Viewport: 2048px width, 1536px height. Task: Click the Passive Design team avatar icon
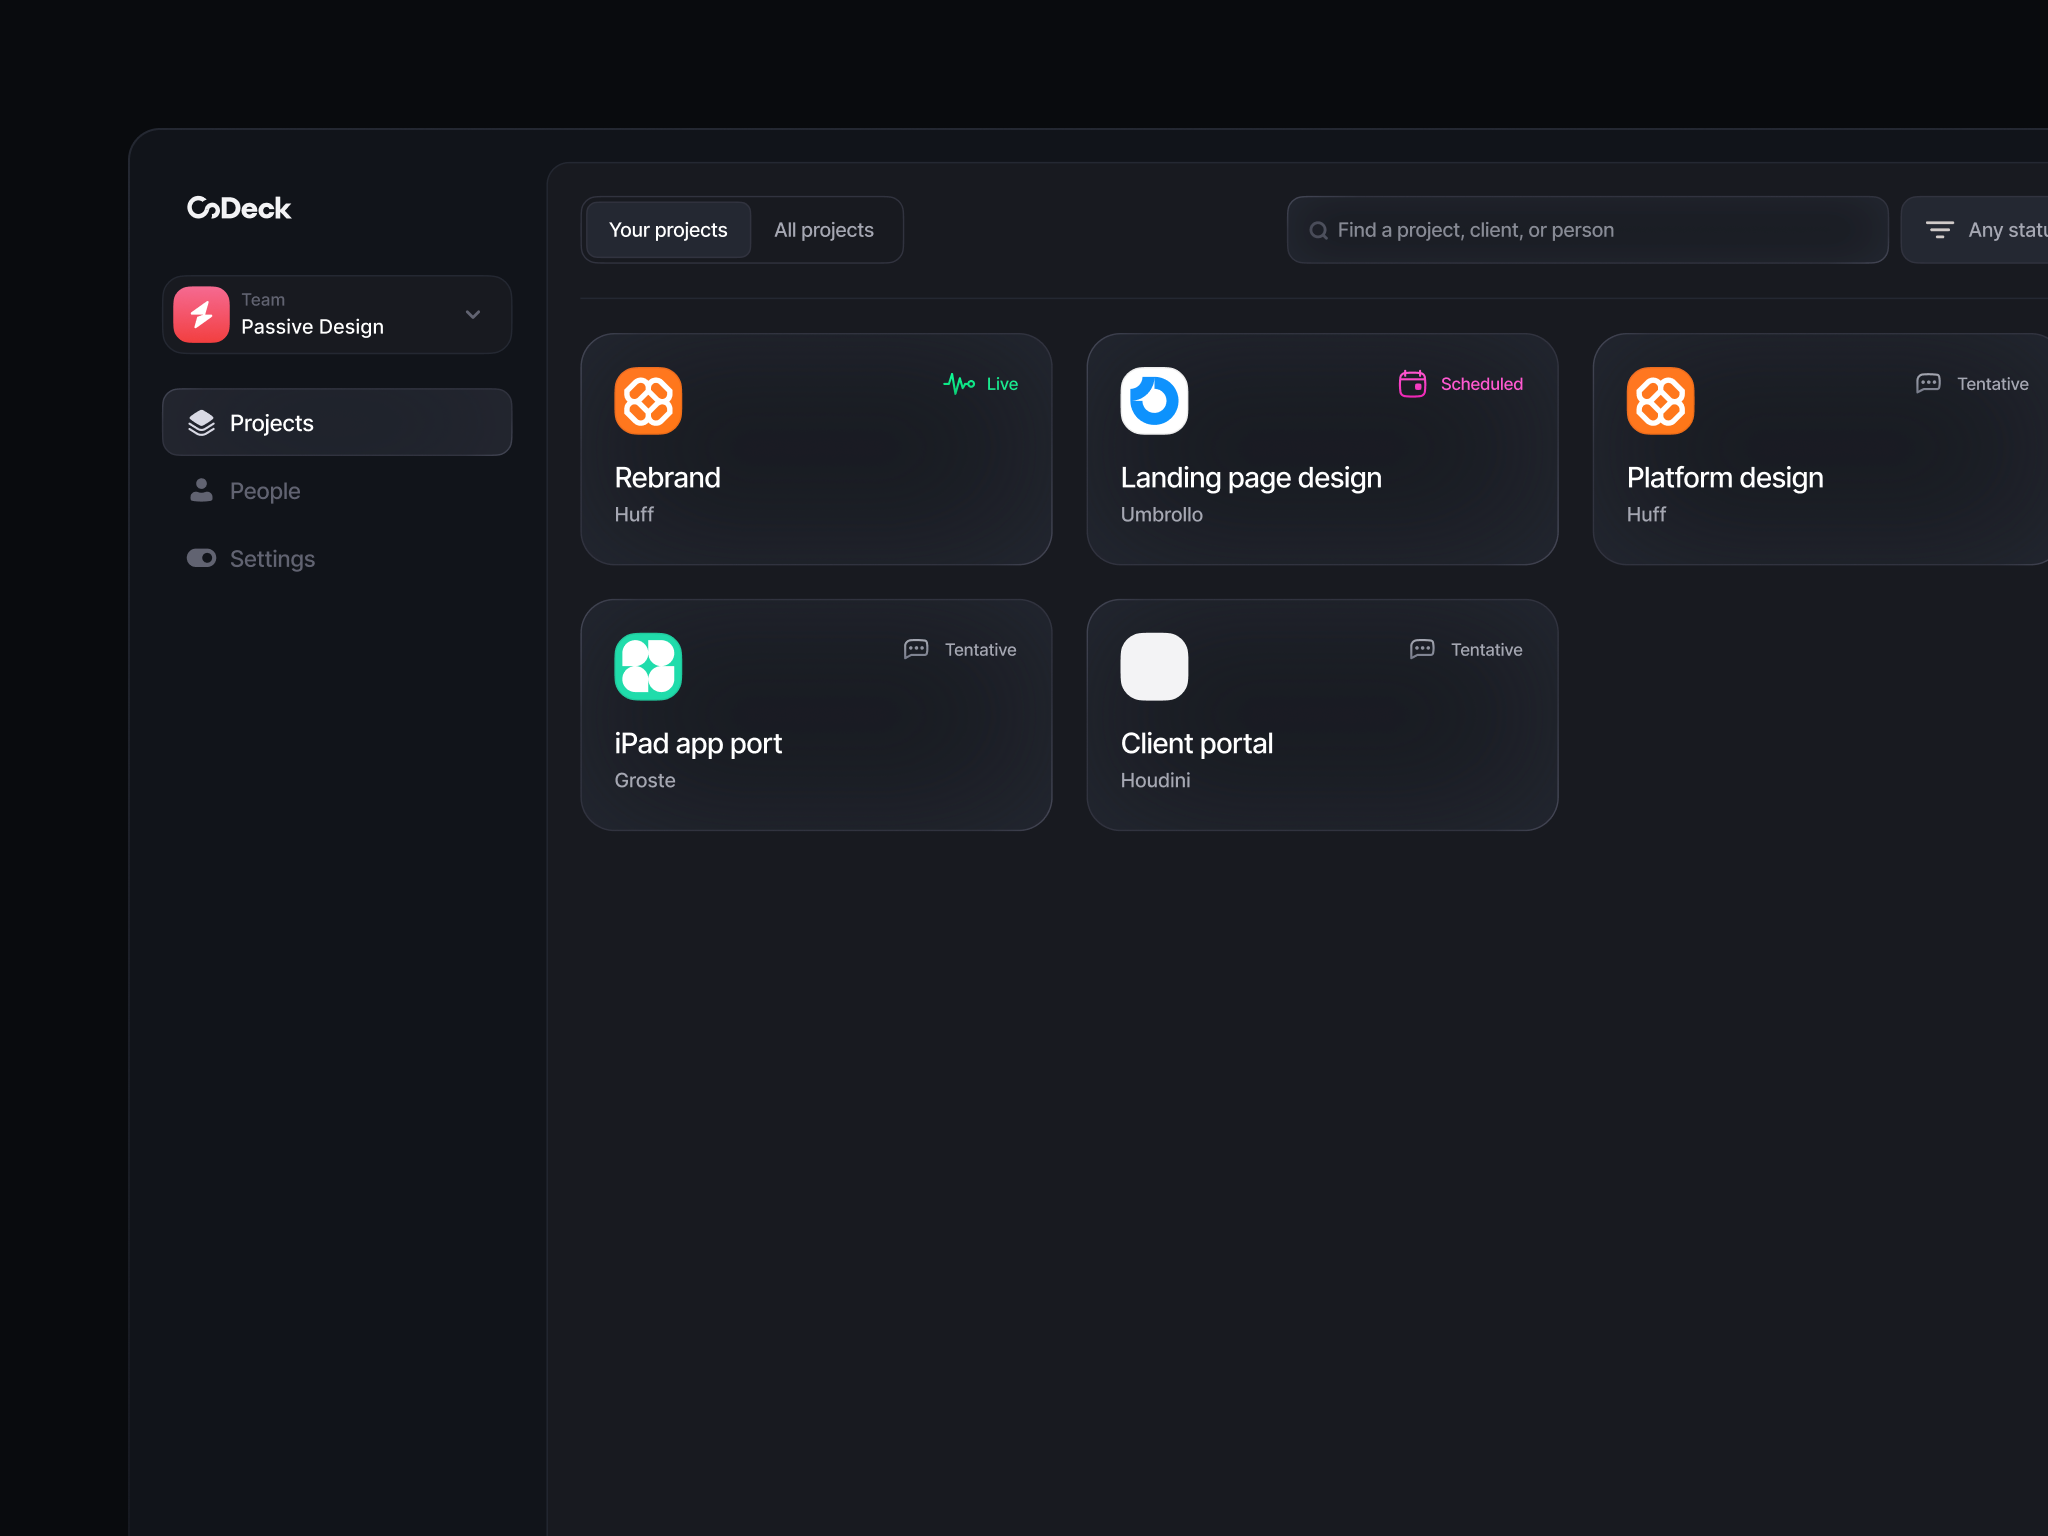click(x=201, y=314)
